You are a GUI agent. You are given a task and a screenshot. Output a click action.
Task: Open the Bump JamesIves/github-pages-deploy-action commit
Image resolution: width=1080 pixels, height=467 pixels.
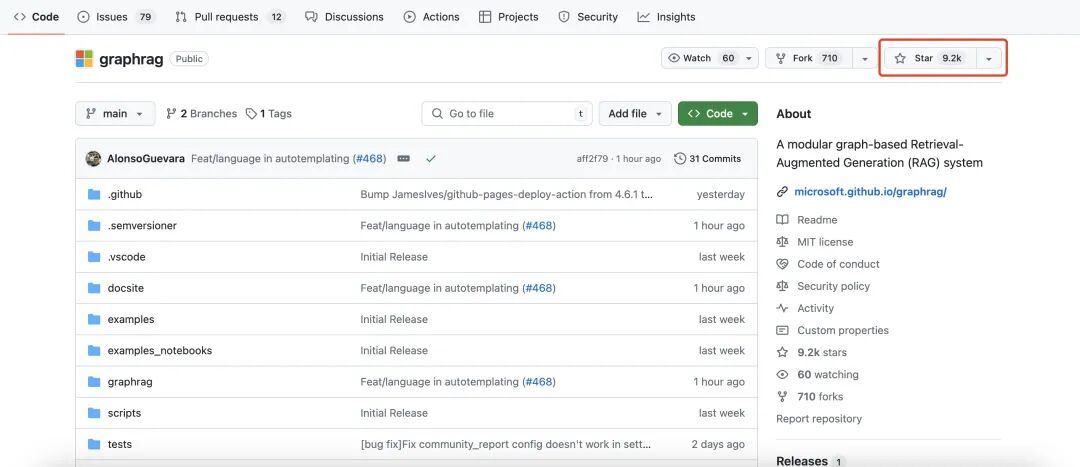(506, 194)
